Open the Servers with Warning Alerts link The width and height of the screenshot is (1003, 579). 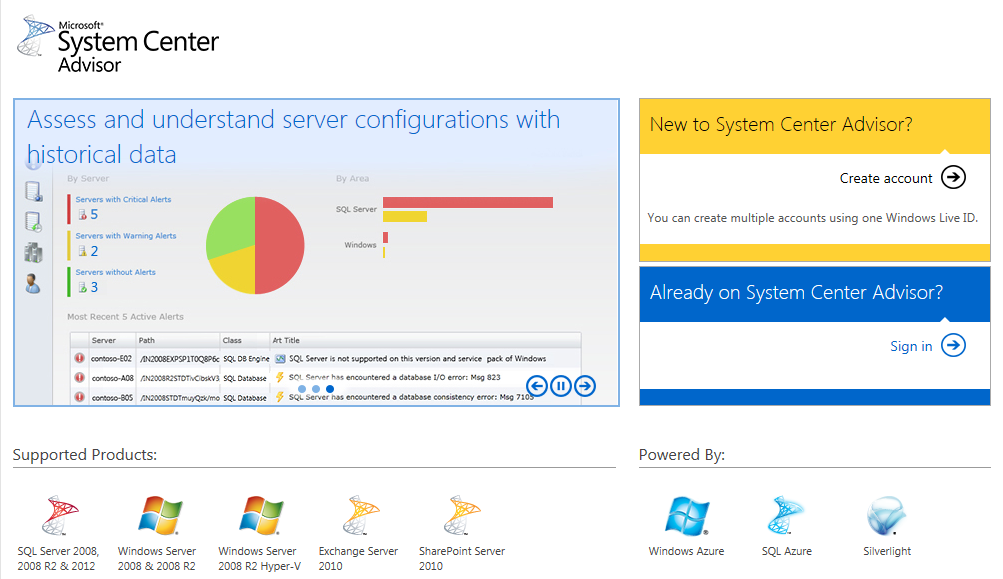125,236
